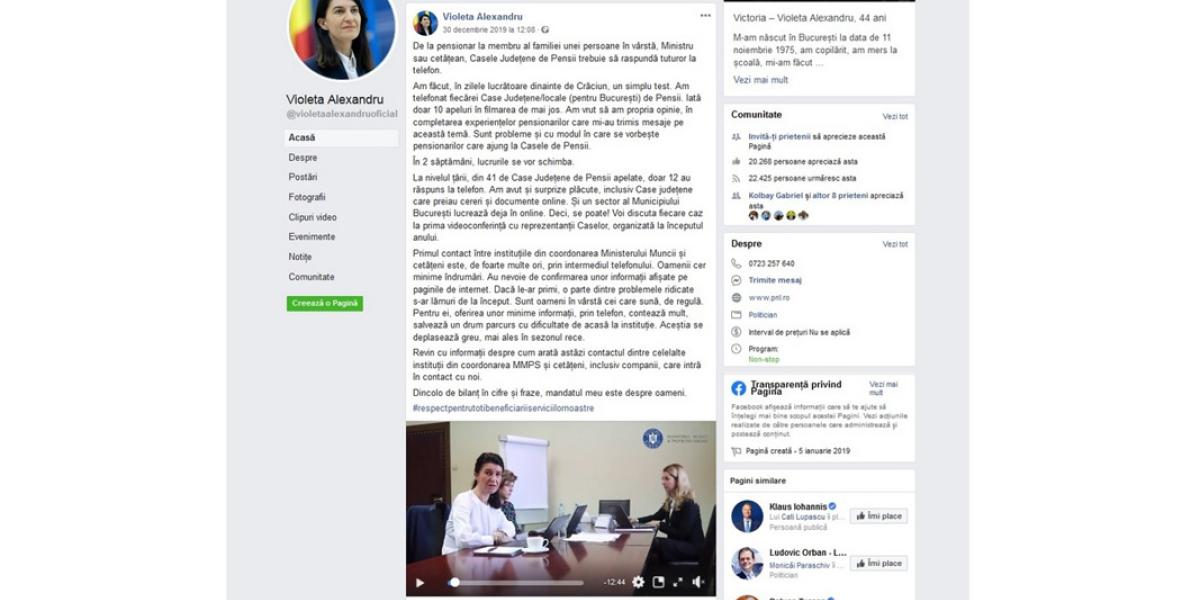Click Trimite mesaj messenger link

point(775,280)
